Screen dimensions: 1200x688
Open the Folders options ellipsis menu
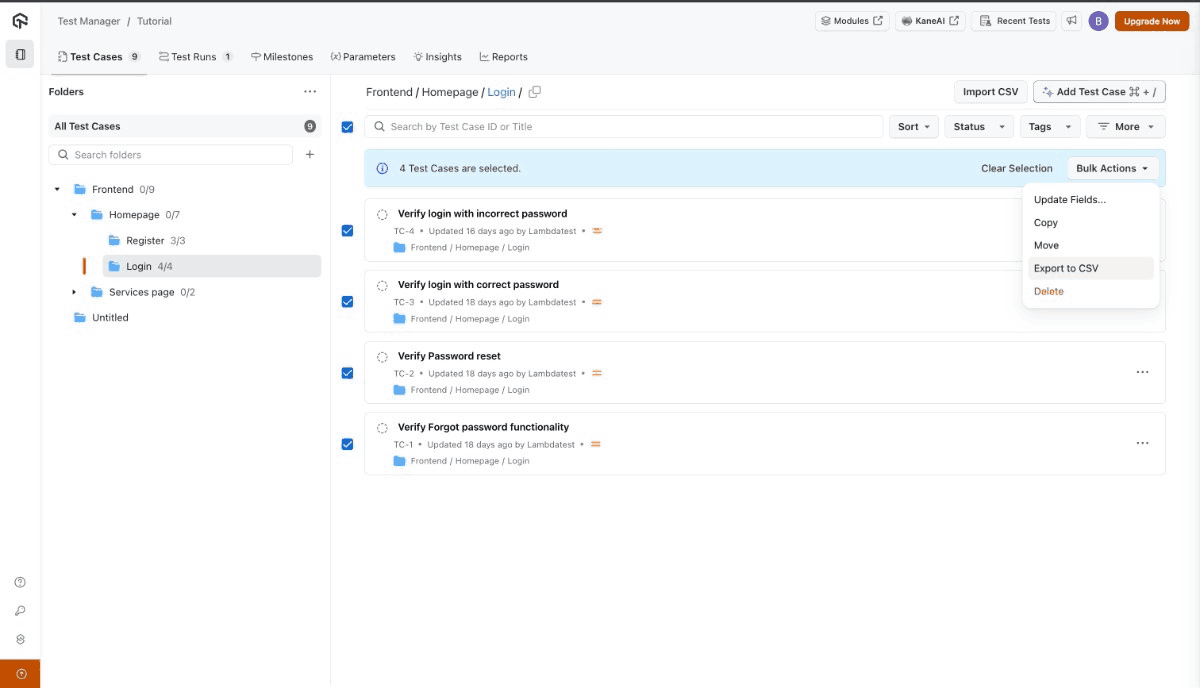tap(310, 91)
